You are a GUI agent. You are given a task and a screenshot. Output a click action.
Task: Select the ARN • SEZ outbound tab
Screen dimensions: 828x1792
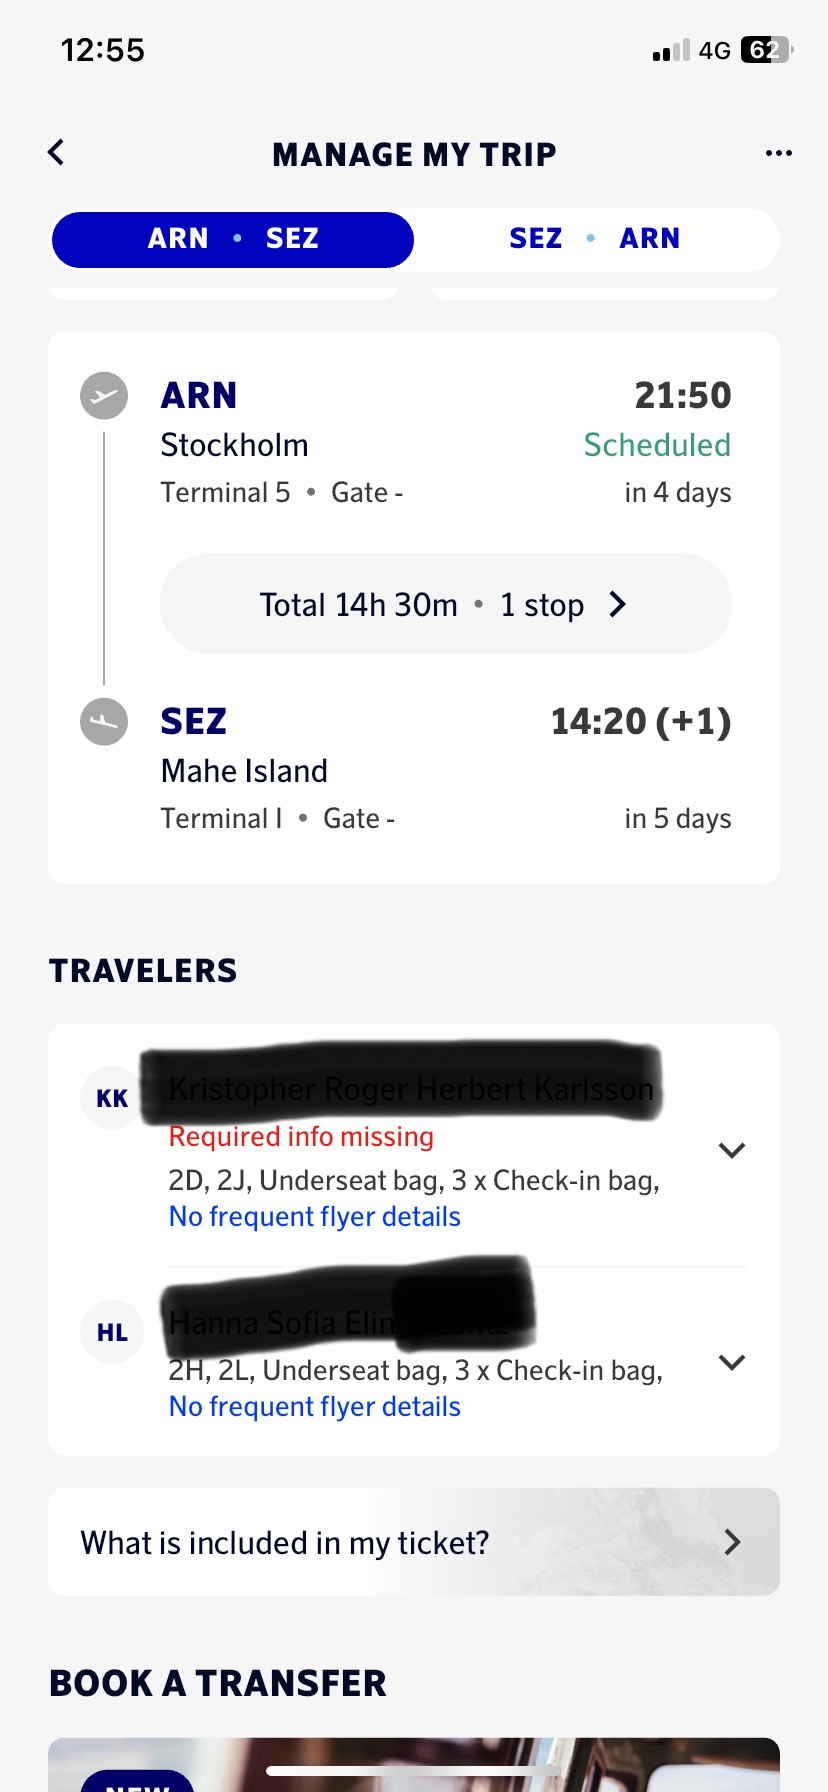point(233,239)
